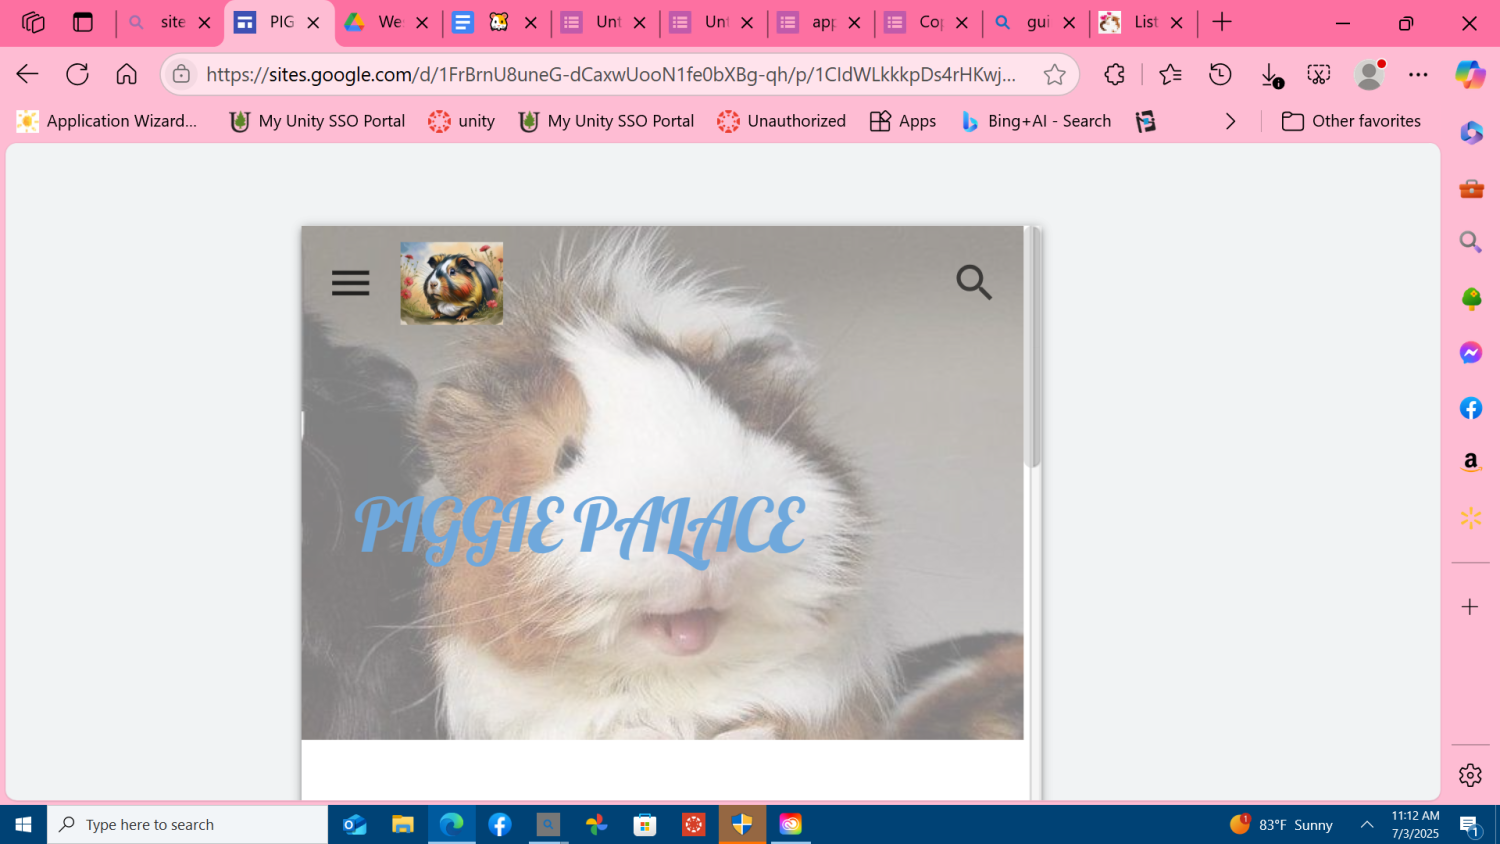Click the guinea pig site logo
Image resolution: width=1500 pixels, height=844 pixels.
(451, 283)
